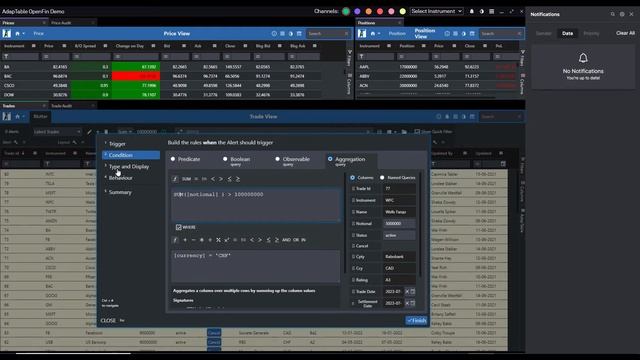Screen dimensions: 640x360
Task: Open Latest Trades layout dropdown
Action: [57, 132]
